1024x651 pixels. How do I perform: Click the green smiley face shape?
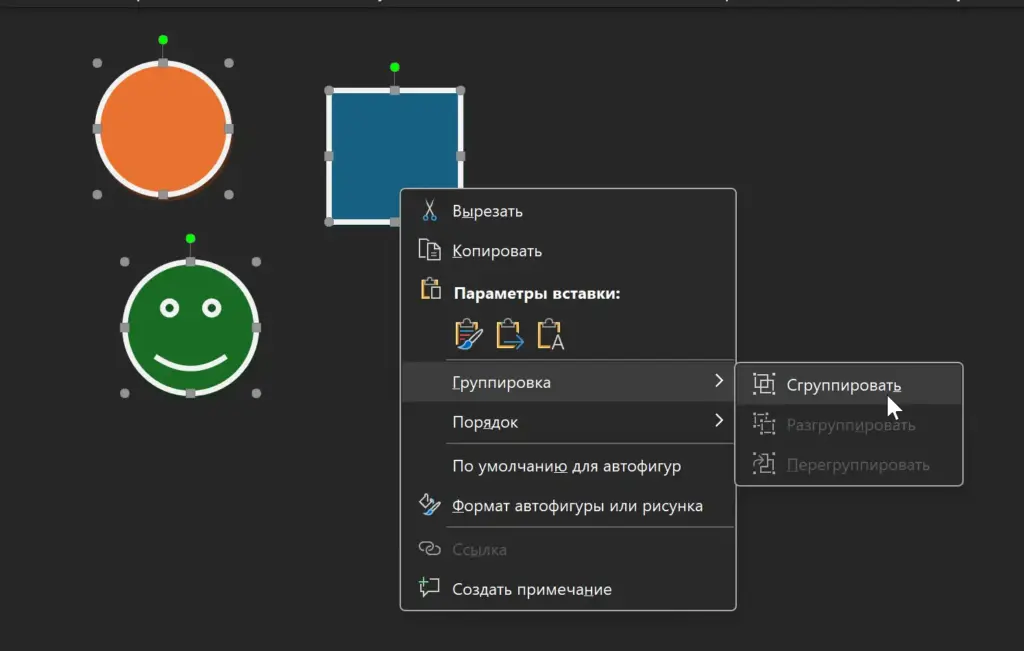pos(191,327)
